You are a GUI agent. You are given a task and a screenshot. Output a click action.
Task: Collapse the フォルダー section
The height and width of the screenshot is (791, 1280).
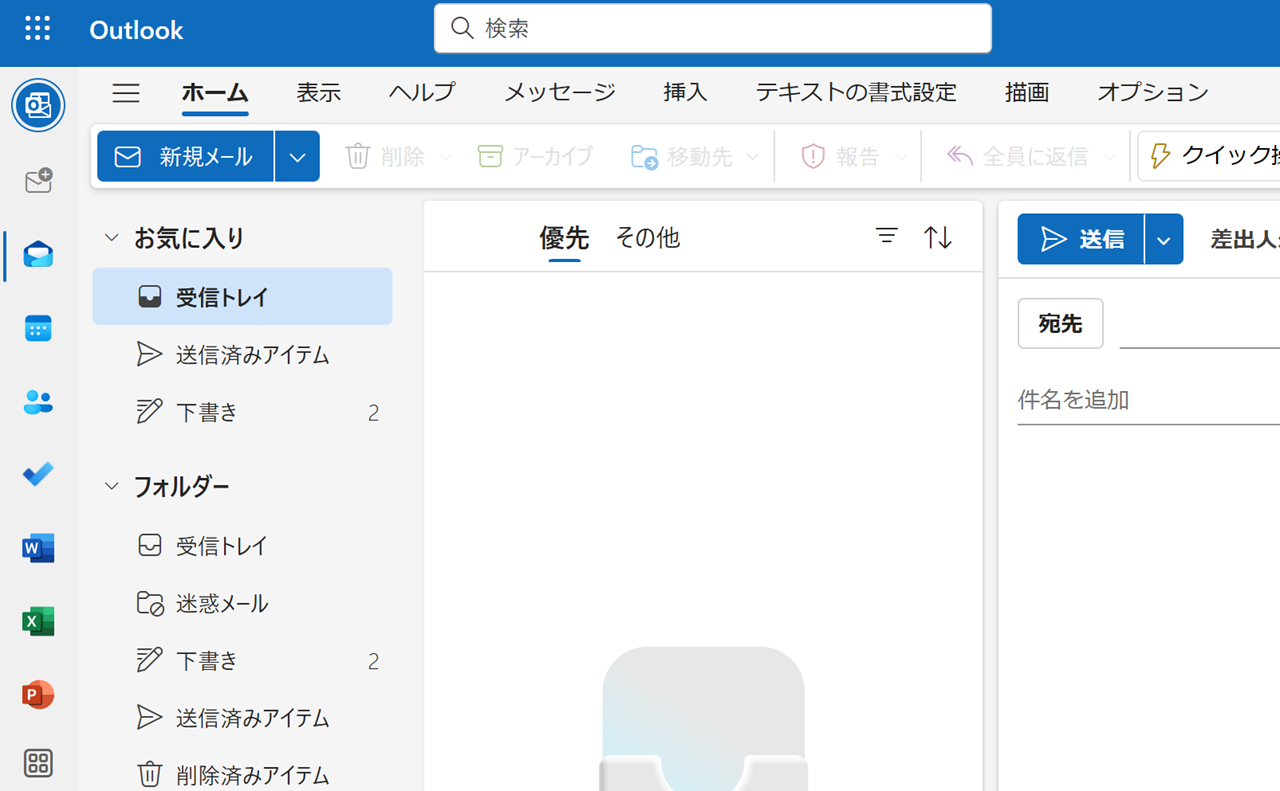click(111, 487)
